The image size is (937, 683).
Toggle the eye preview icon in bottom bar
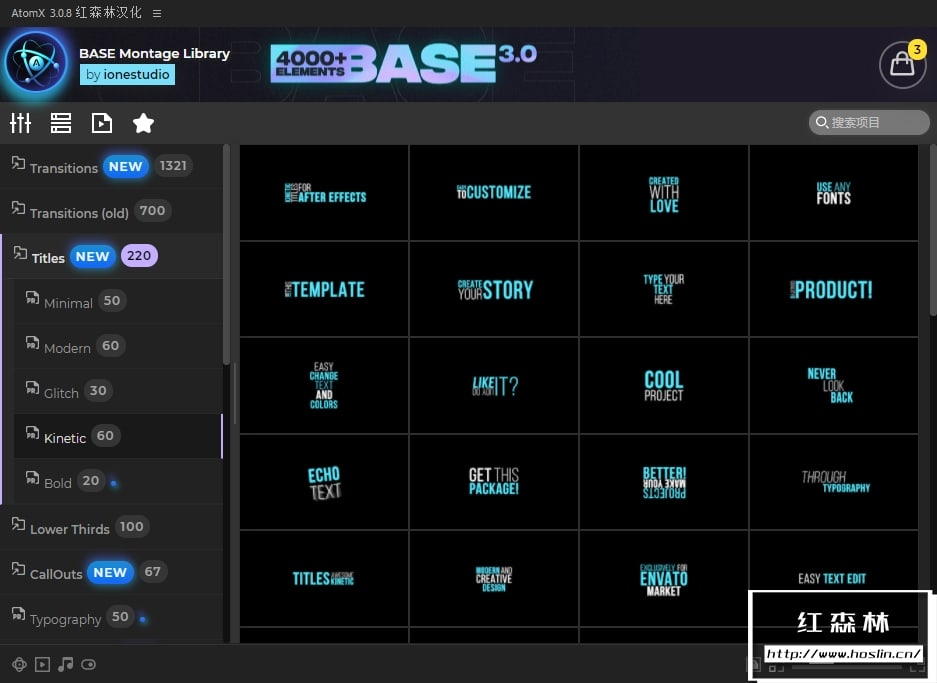(88, 664)
